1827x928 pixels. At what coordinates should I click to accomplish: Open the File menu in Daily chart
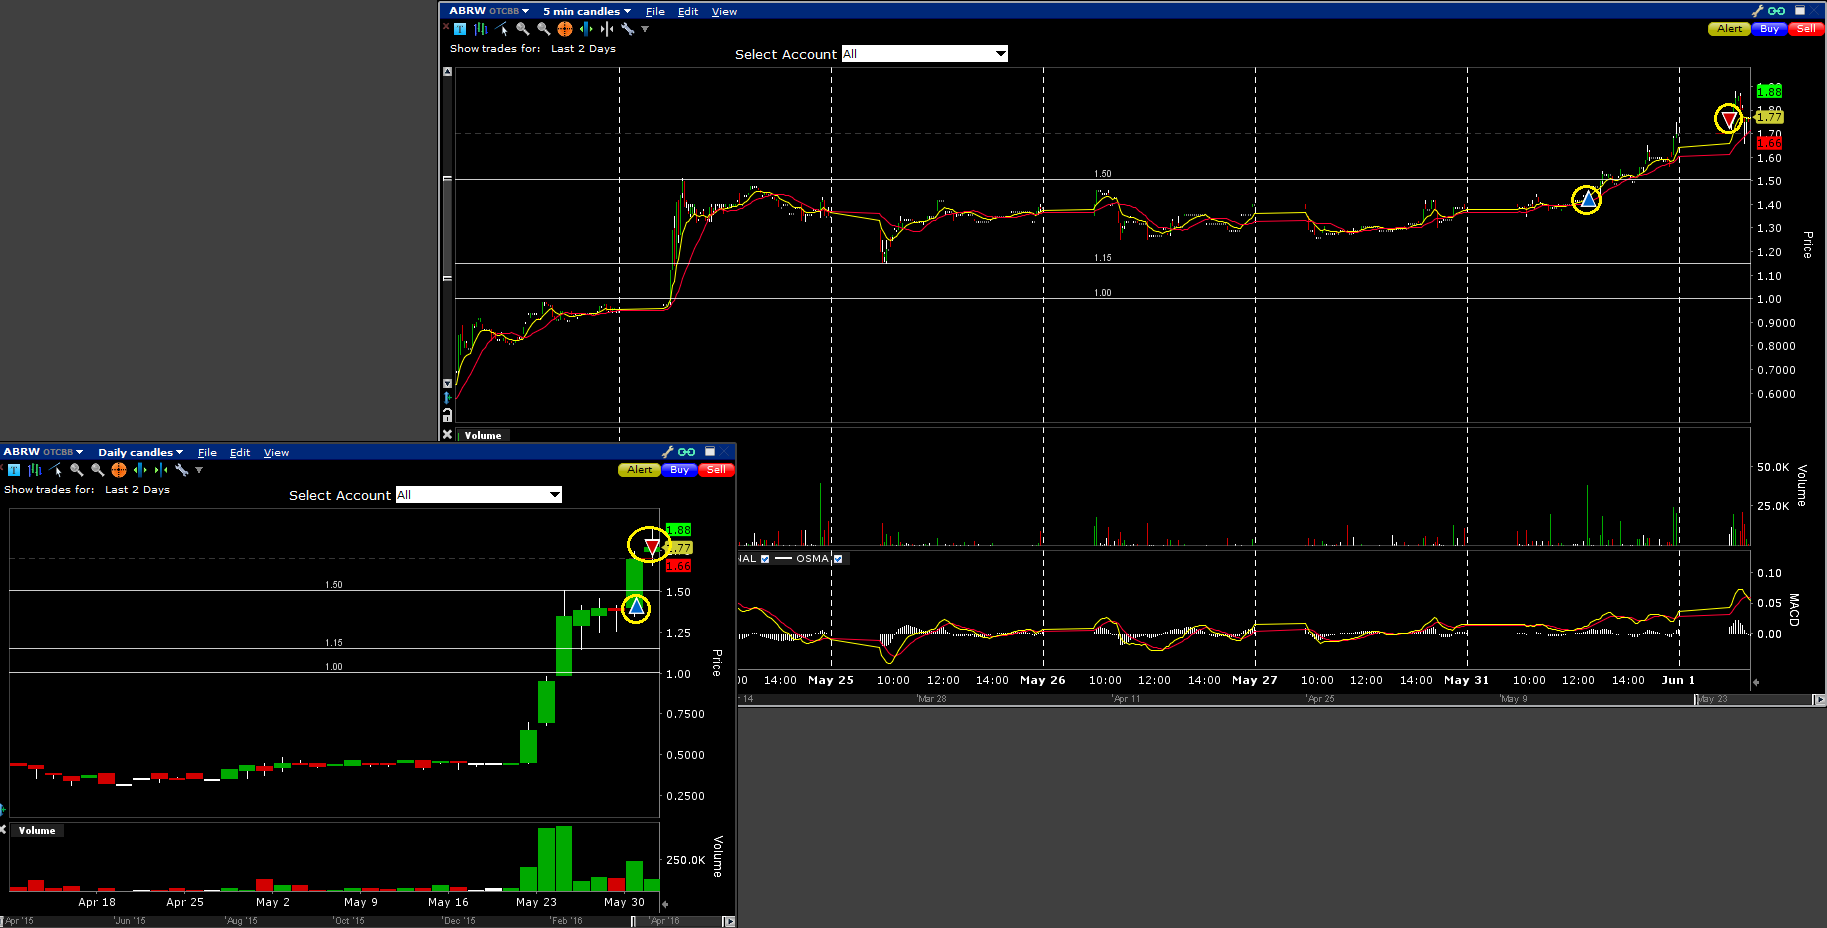click(x=207, y=453)
